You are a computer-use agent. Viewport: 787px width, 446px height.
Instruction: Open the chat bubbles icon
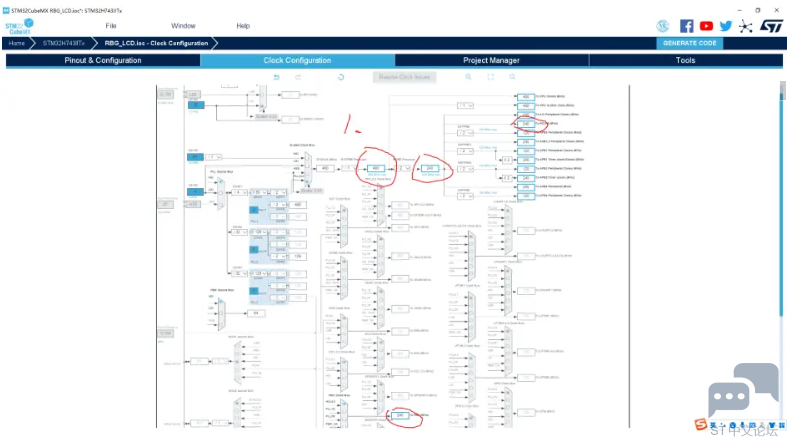click(743, 389)
